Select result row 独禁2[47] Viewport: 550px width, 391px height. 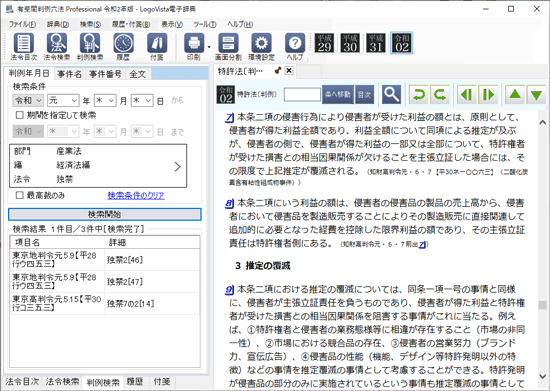(x=105, y=282)
